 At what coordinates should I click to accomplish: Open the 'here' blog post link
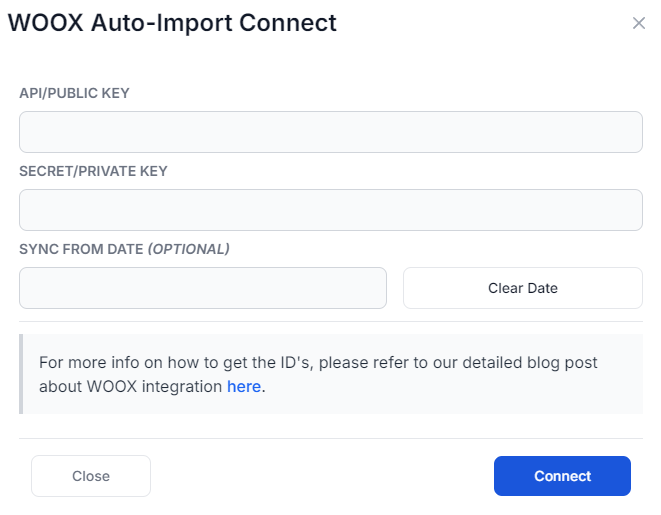(244, 386)
